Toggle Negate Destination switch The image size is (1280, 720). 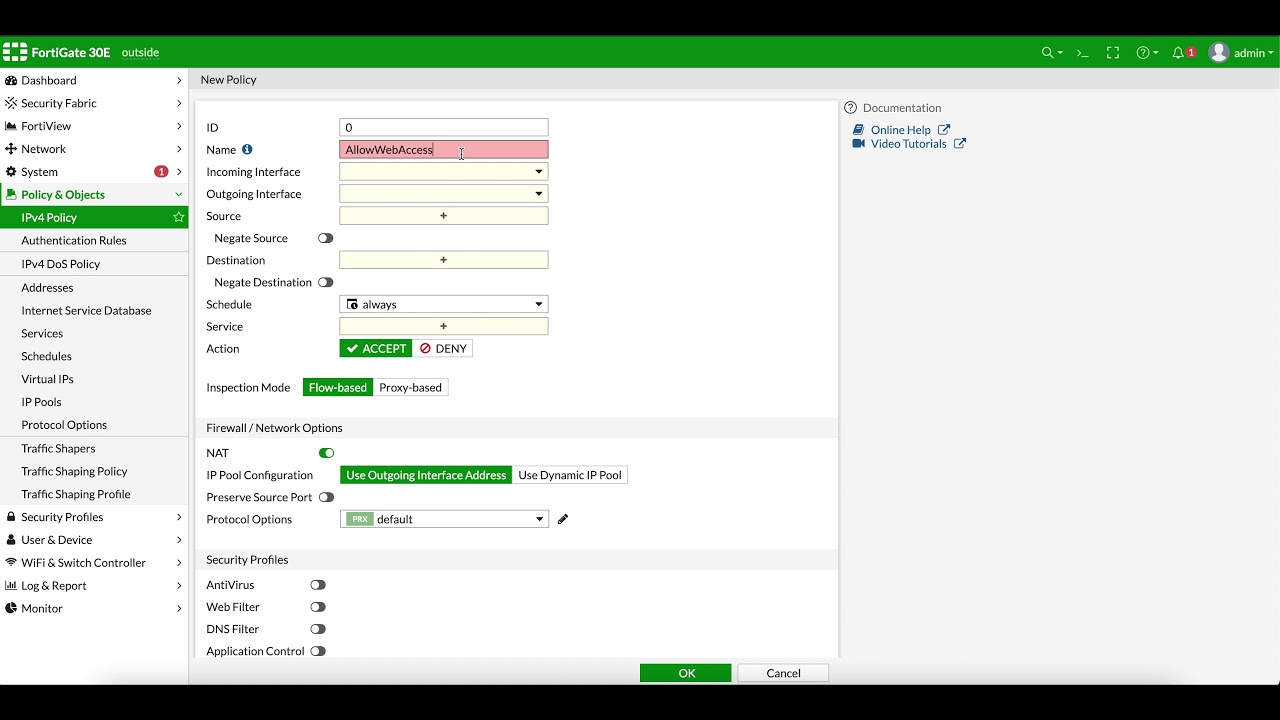325,282
